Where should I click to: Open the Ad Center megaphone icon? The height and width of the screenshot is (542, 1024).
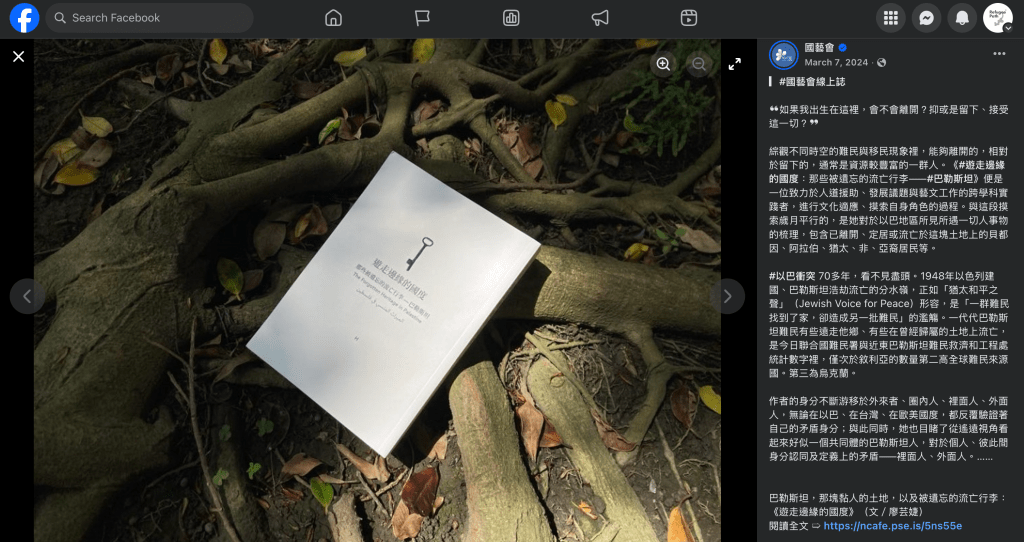(600, 18)
